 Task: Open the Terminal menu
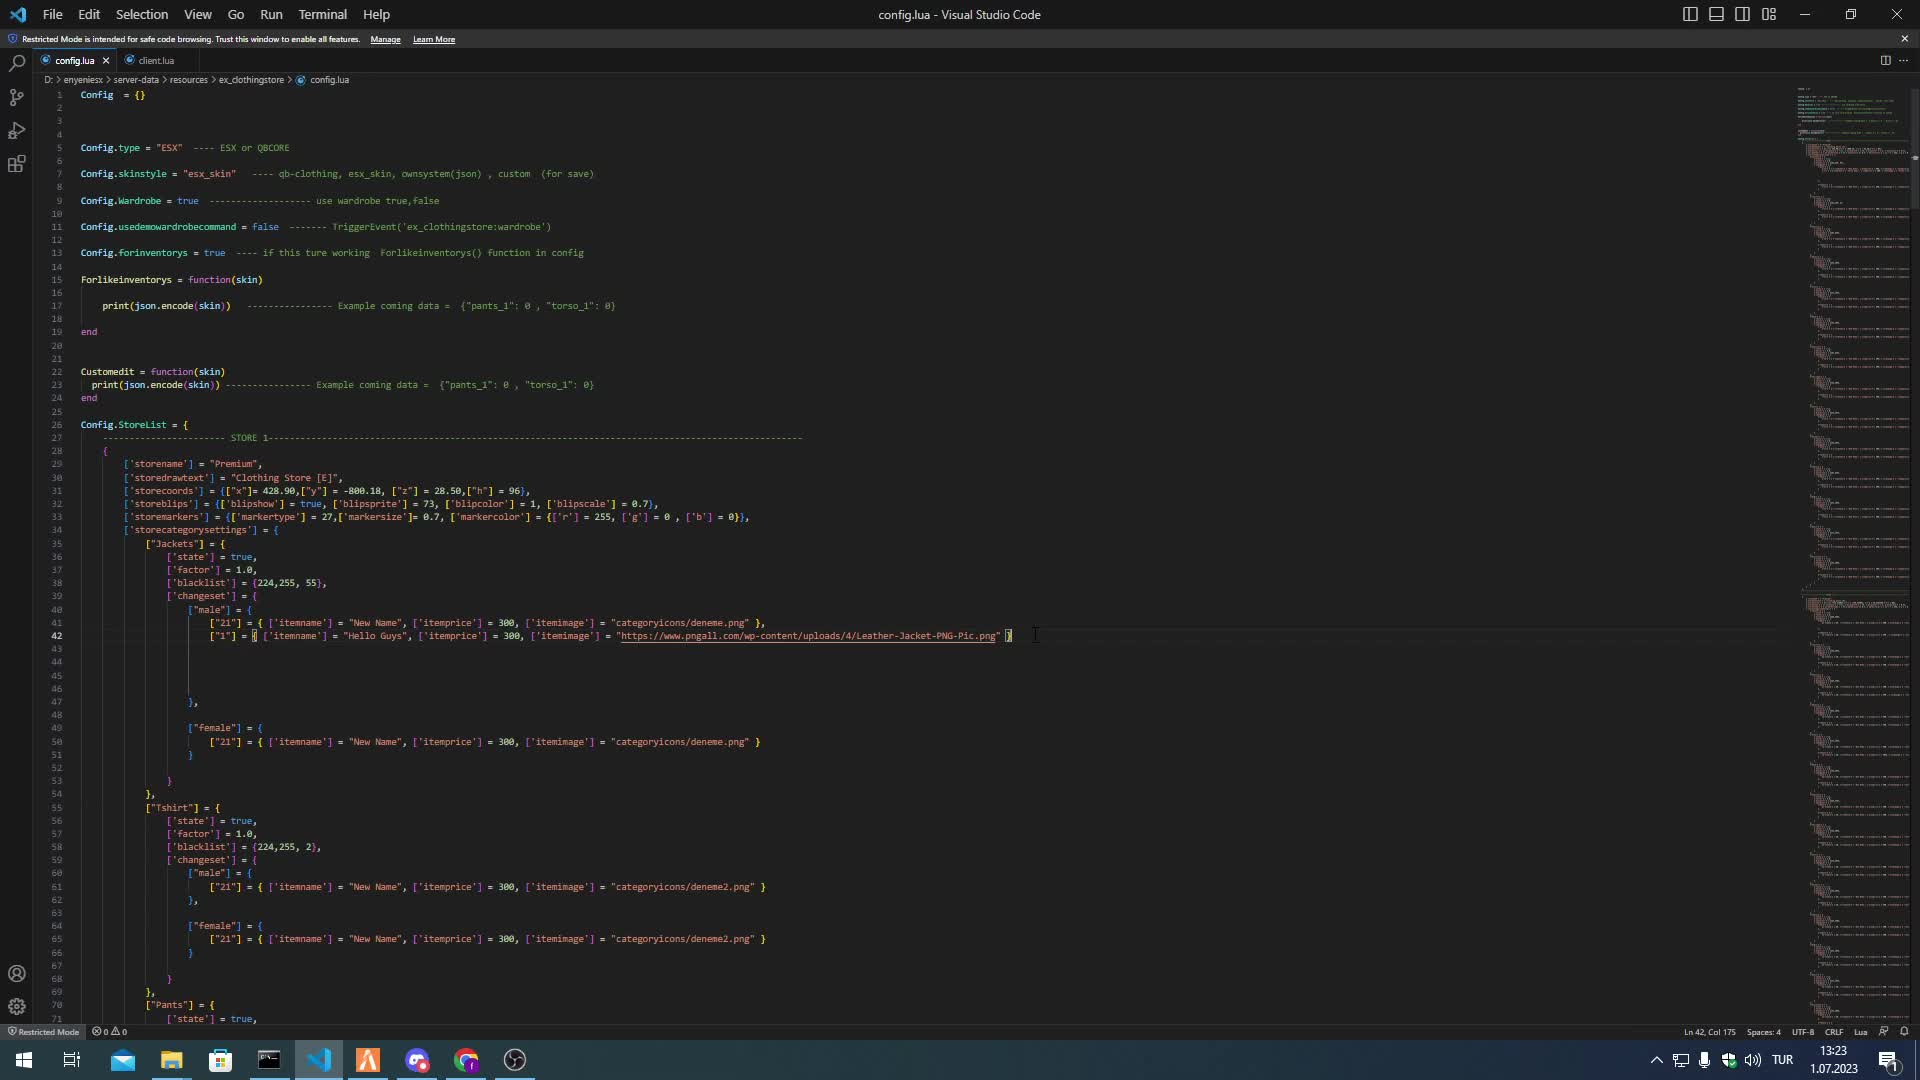click(322, 14)
